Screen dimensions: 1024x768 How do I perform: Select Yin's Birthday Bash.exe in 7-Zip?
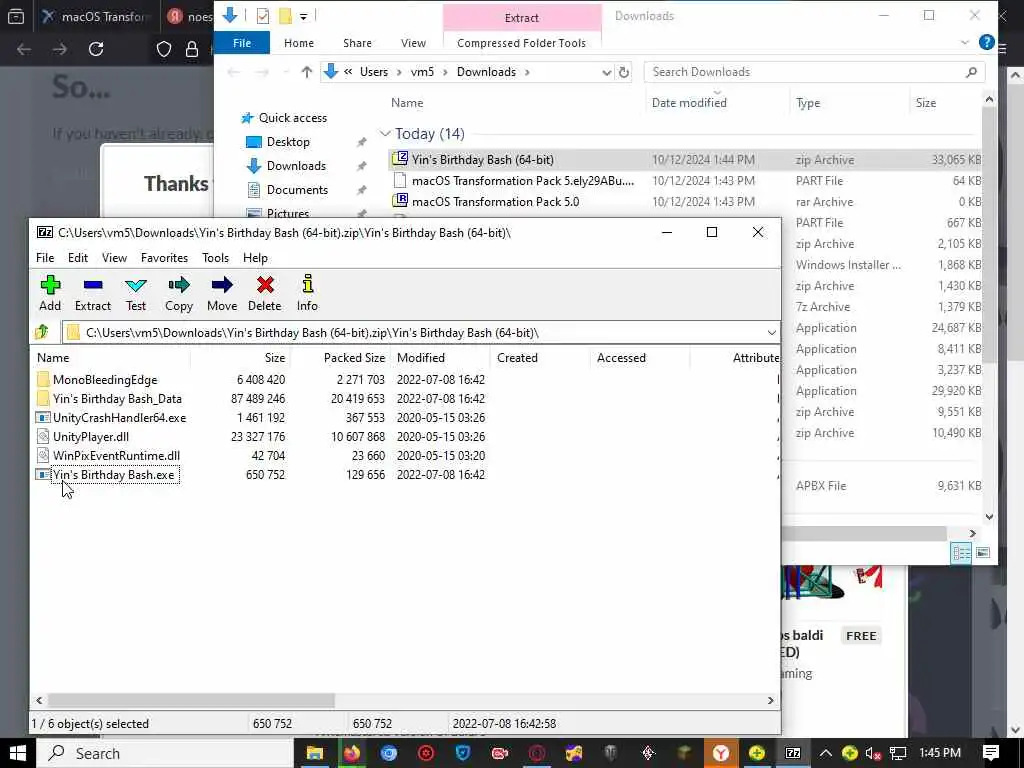tap(114, 475)
